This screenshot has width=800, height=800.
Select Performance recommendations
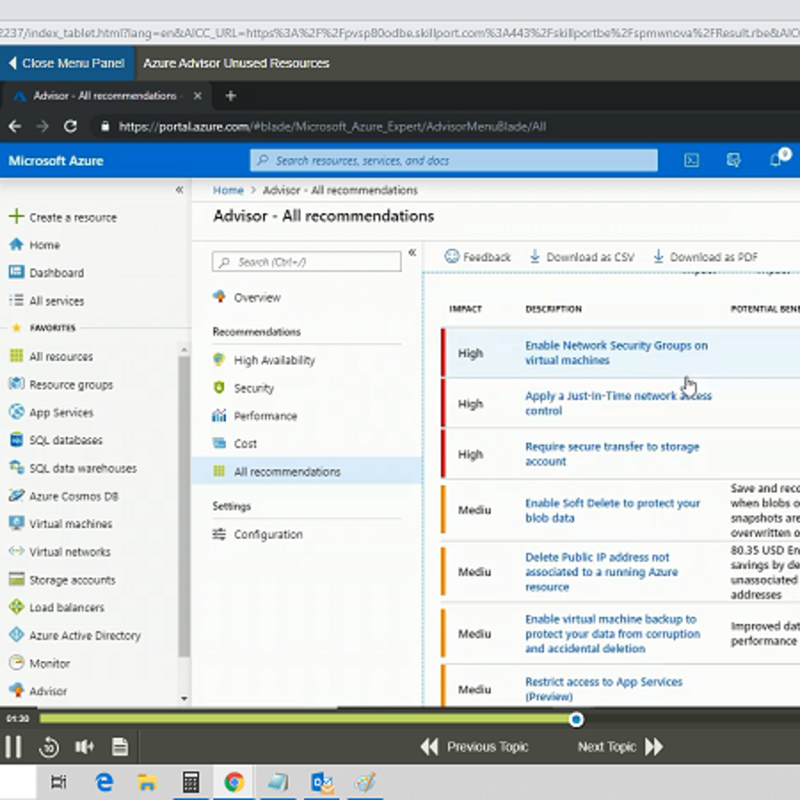(255, 416)
